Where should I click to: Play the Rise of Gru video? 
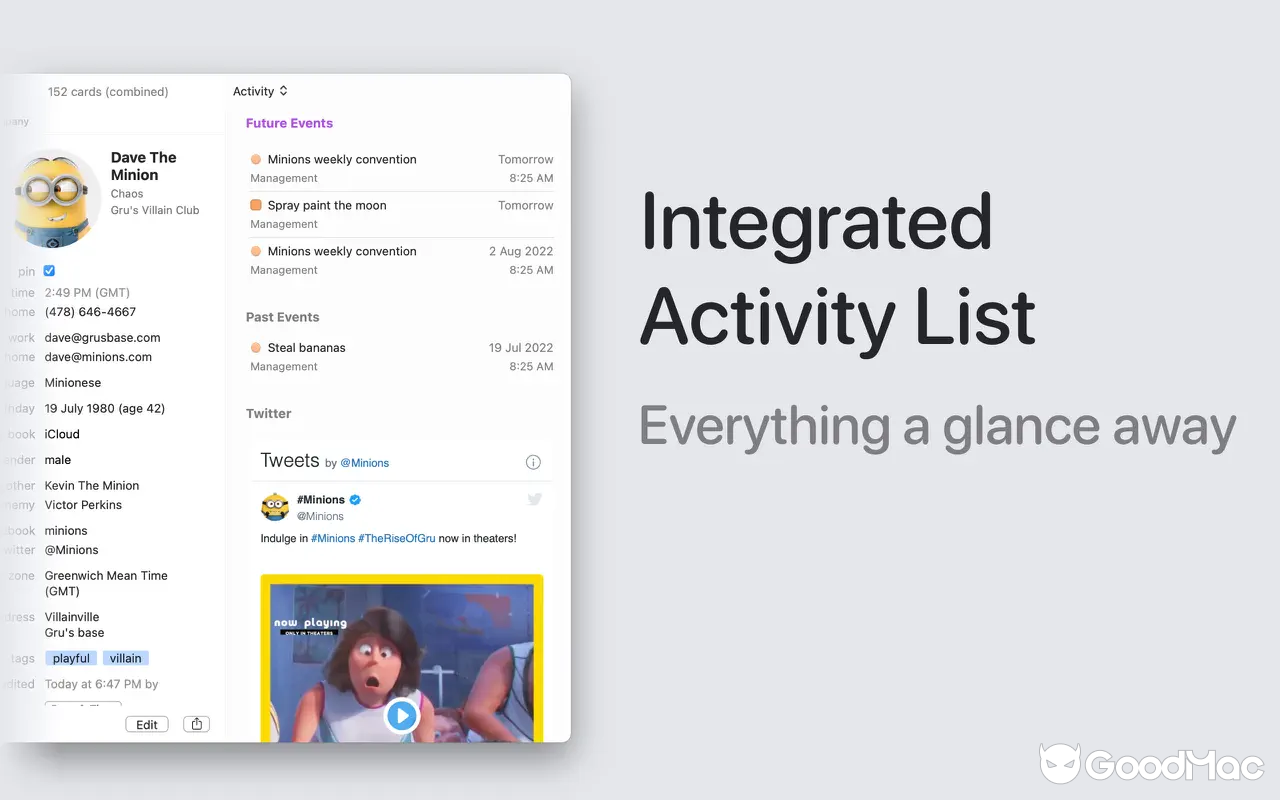[402, 715]
